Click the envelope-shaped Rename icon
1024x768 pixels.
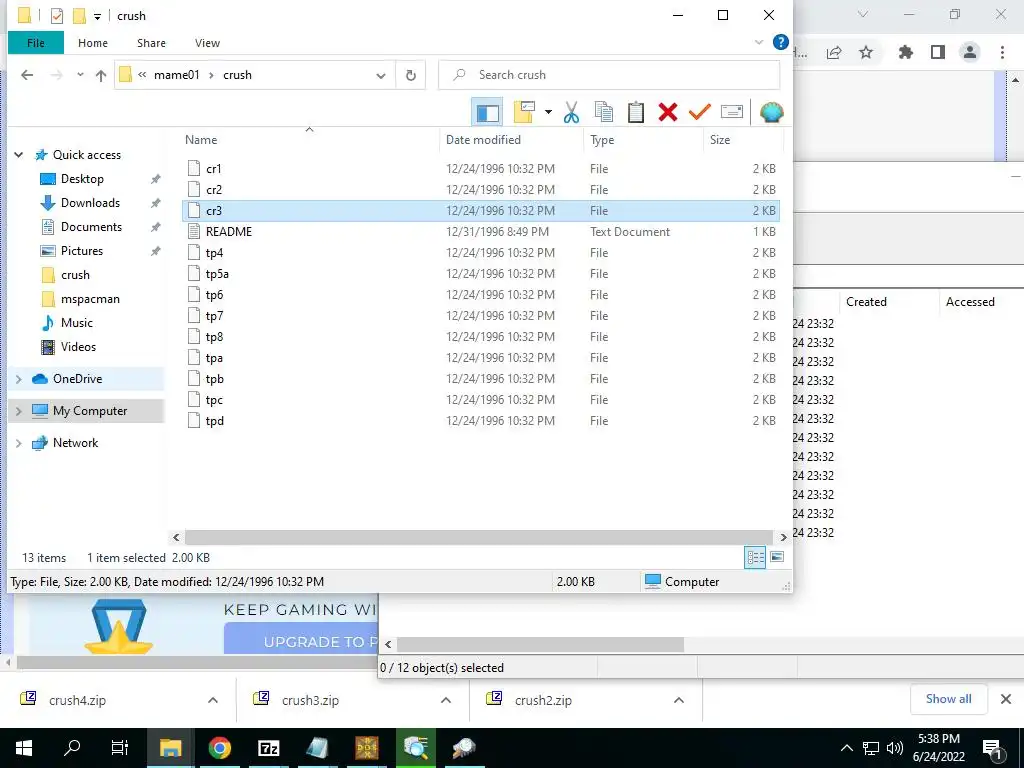click(731, 112)
